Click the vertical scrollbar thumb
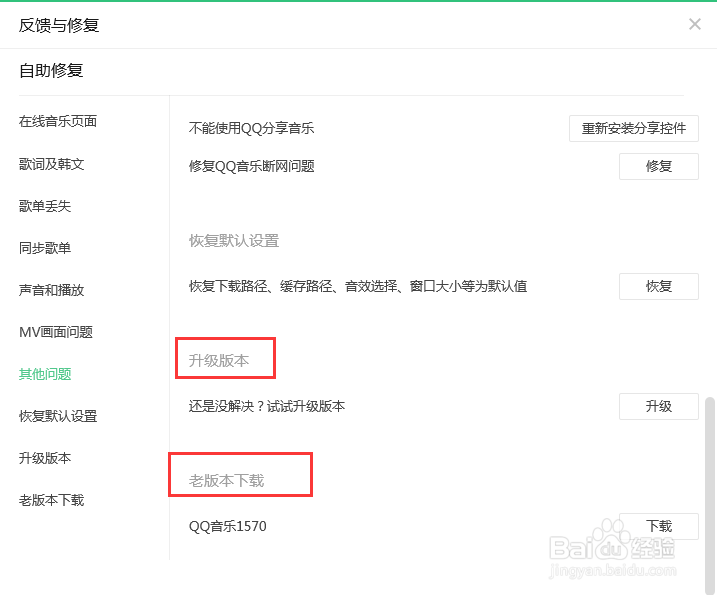Image resolution: width=717 pixels, height=595 pixels. point(710,495)
